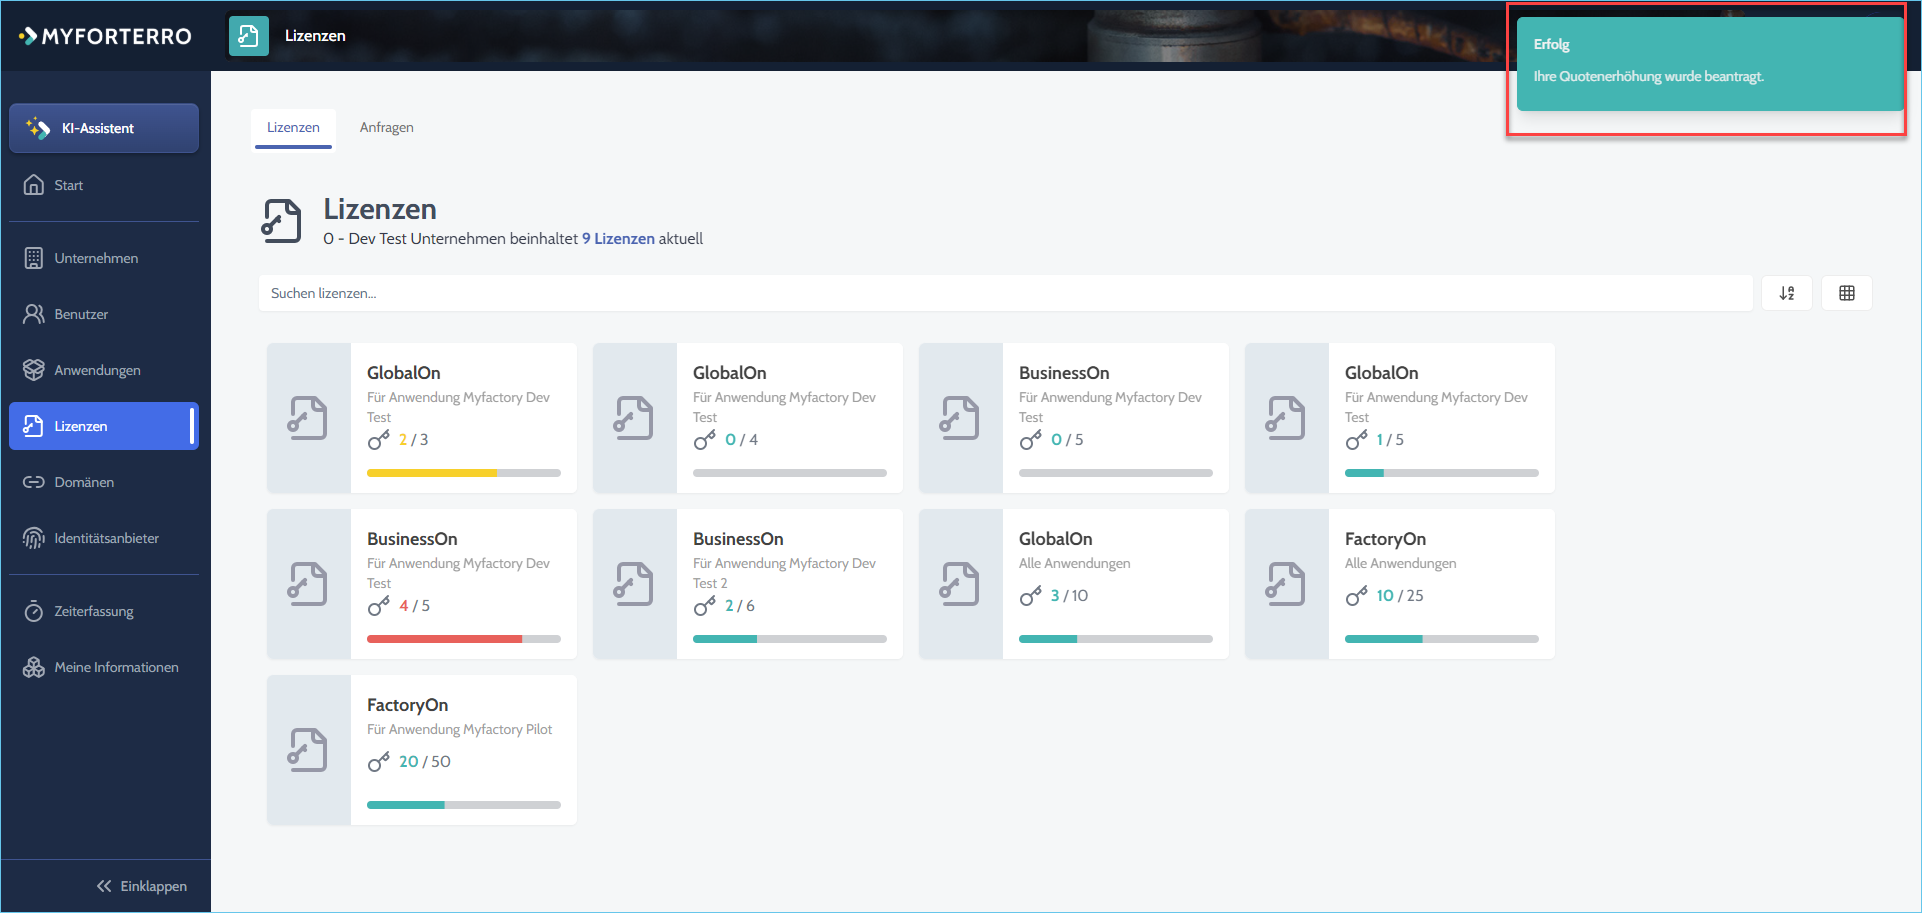Open GlobalOn Alle Anwendungen license card

tap(1074, 584)
